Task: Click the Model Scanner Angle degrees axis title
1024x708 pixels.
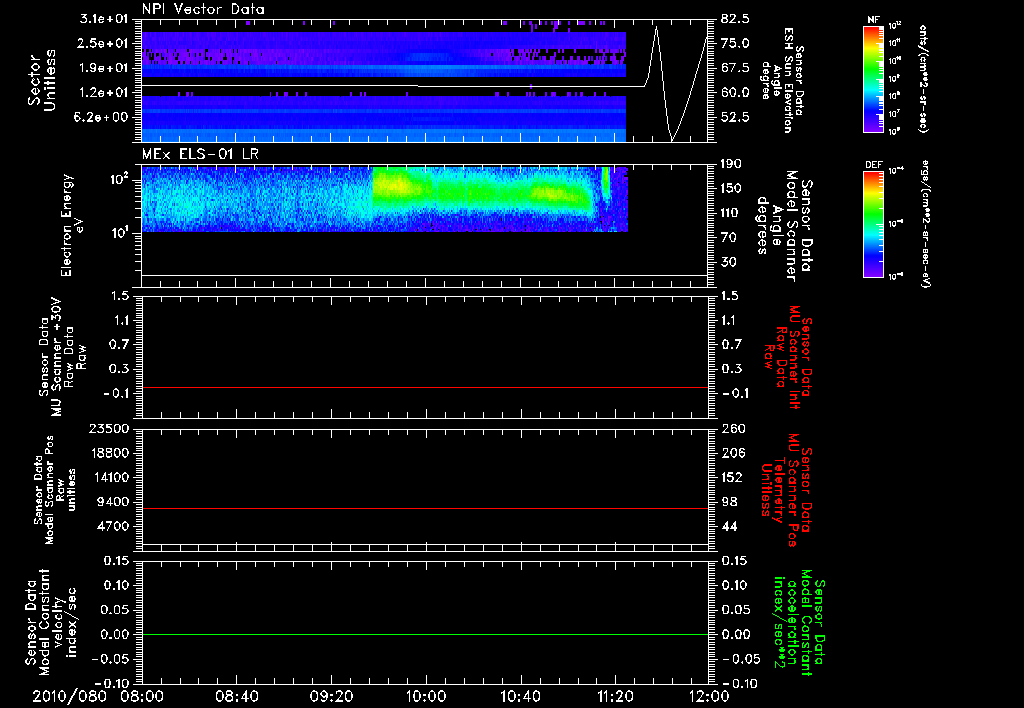Action: pos(784,226)
